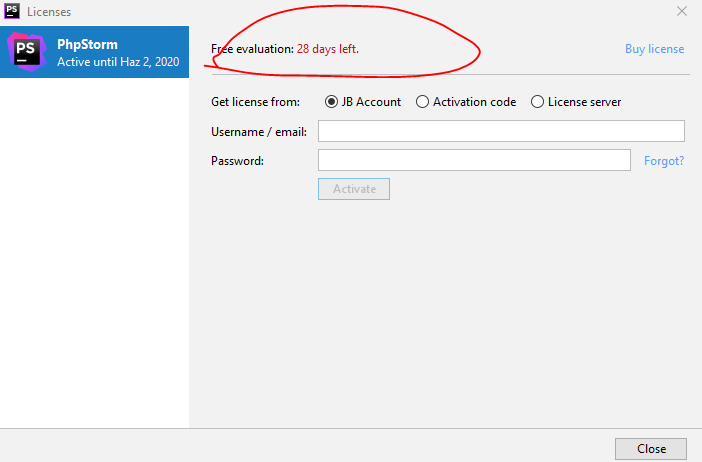702x462 pixels.
Task: Open the Forgot? password link
Action: click(664, 161)
